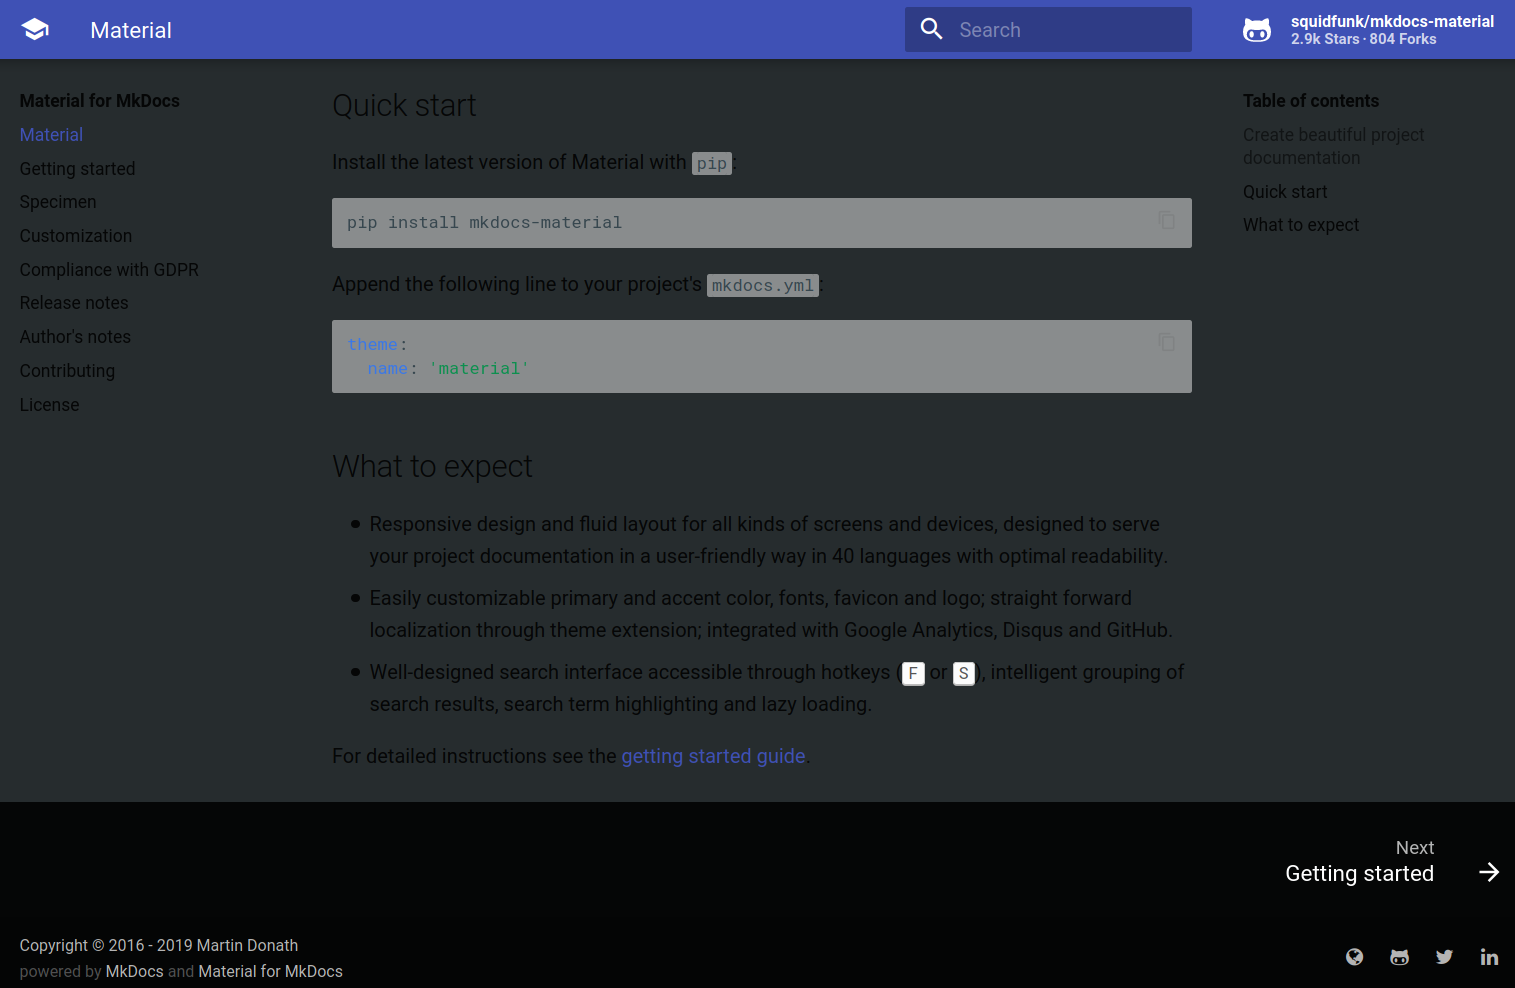This screenshot has height=988, width=1515.
Task: Click the GitHub cat repository icon in header
Action: pos(1257,30)
